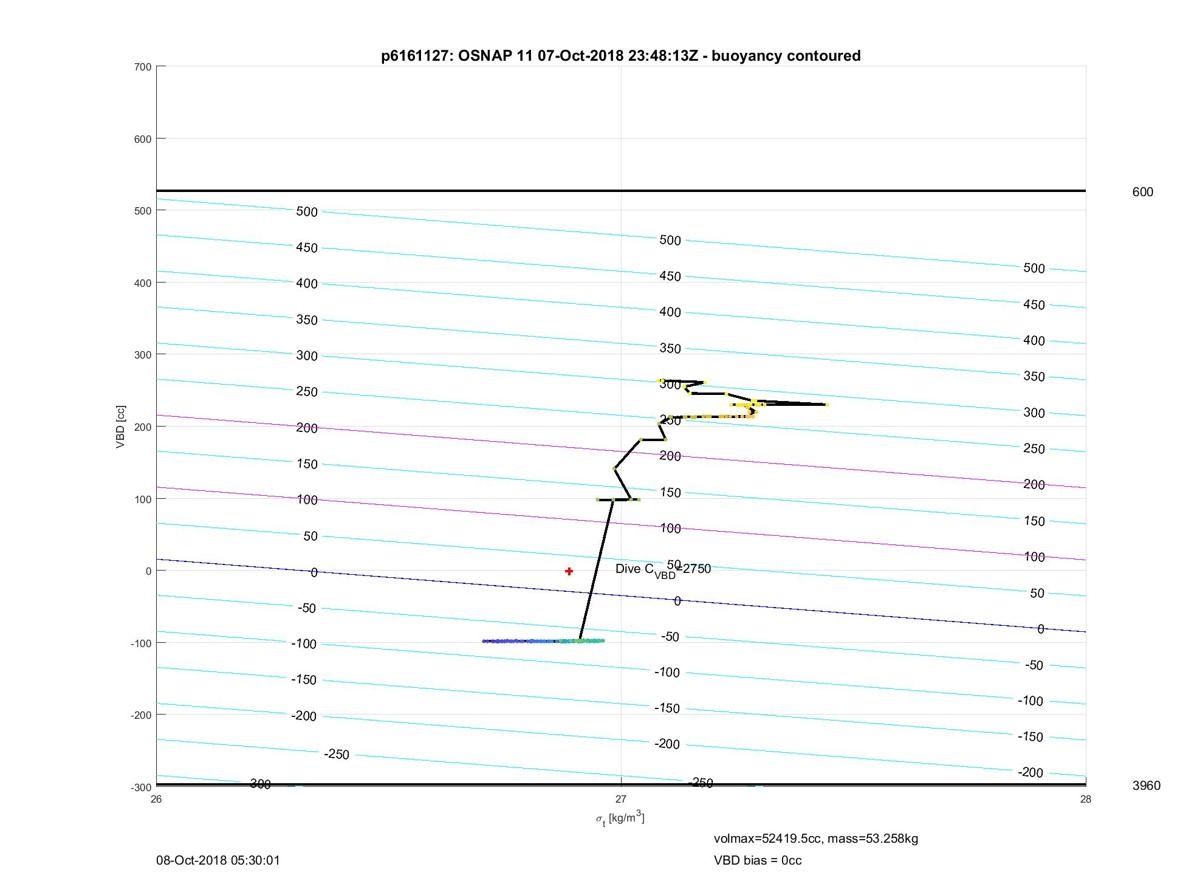This screenshot has height=885, width=1200.
Task: Click the y-axis tick label "400"
Action: pos(142,283)
